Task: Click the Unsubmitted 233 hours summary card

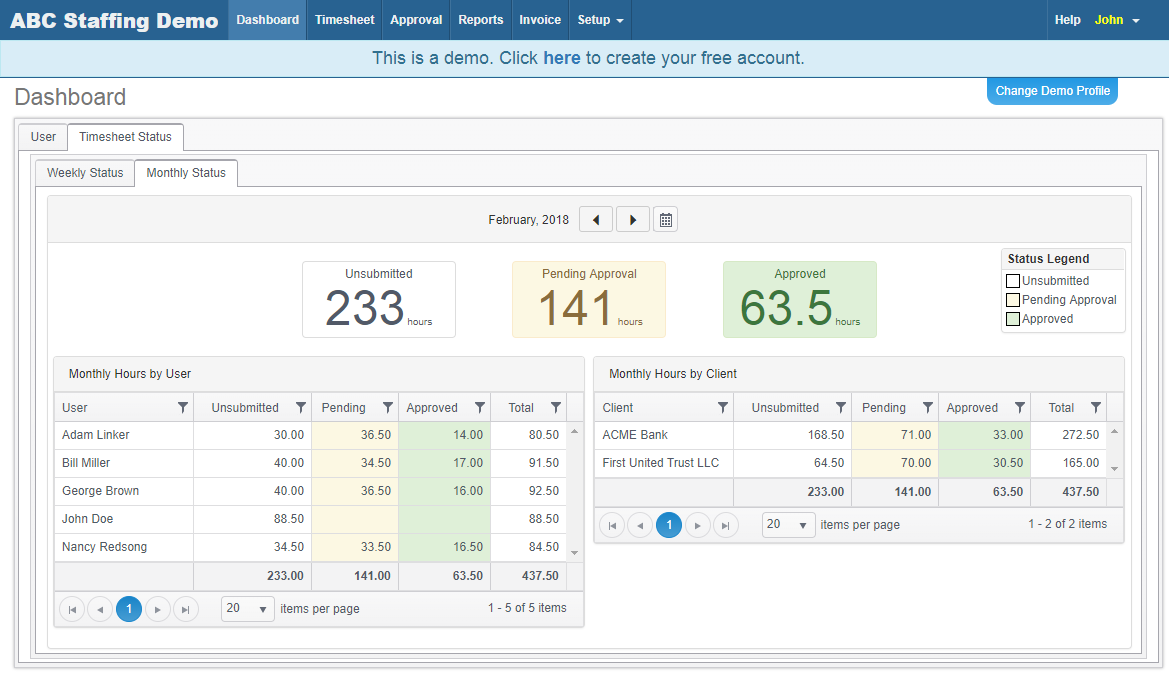Action: point(379,299)
